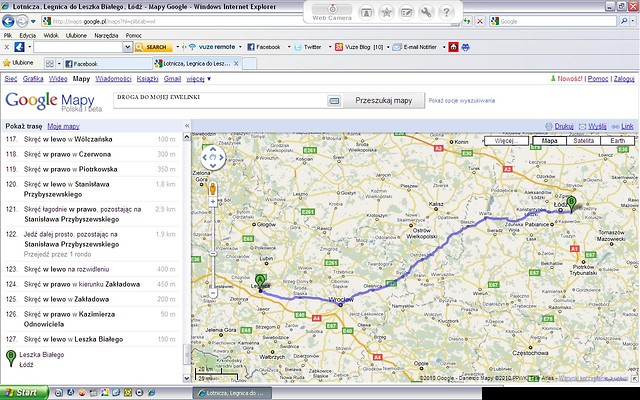Click the on-screen keyboard icon in search box
Viewport: 640px width, 400px height.
334,101
